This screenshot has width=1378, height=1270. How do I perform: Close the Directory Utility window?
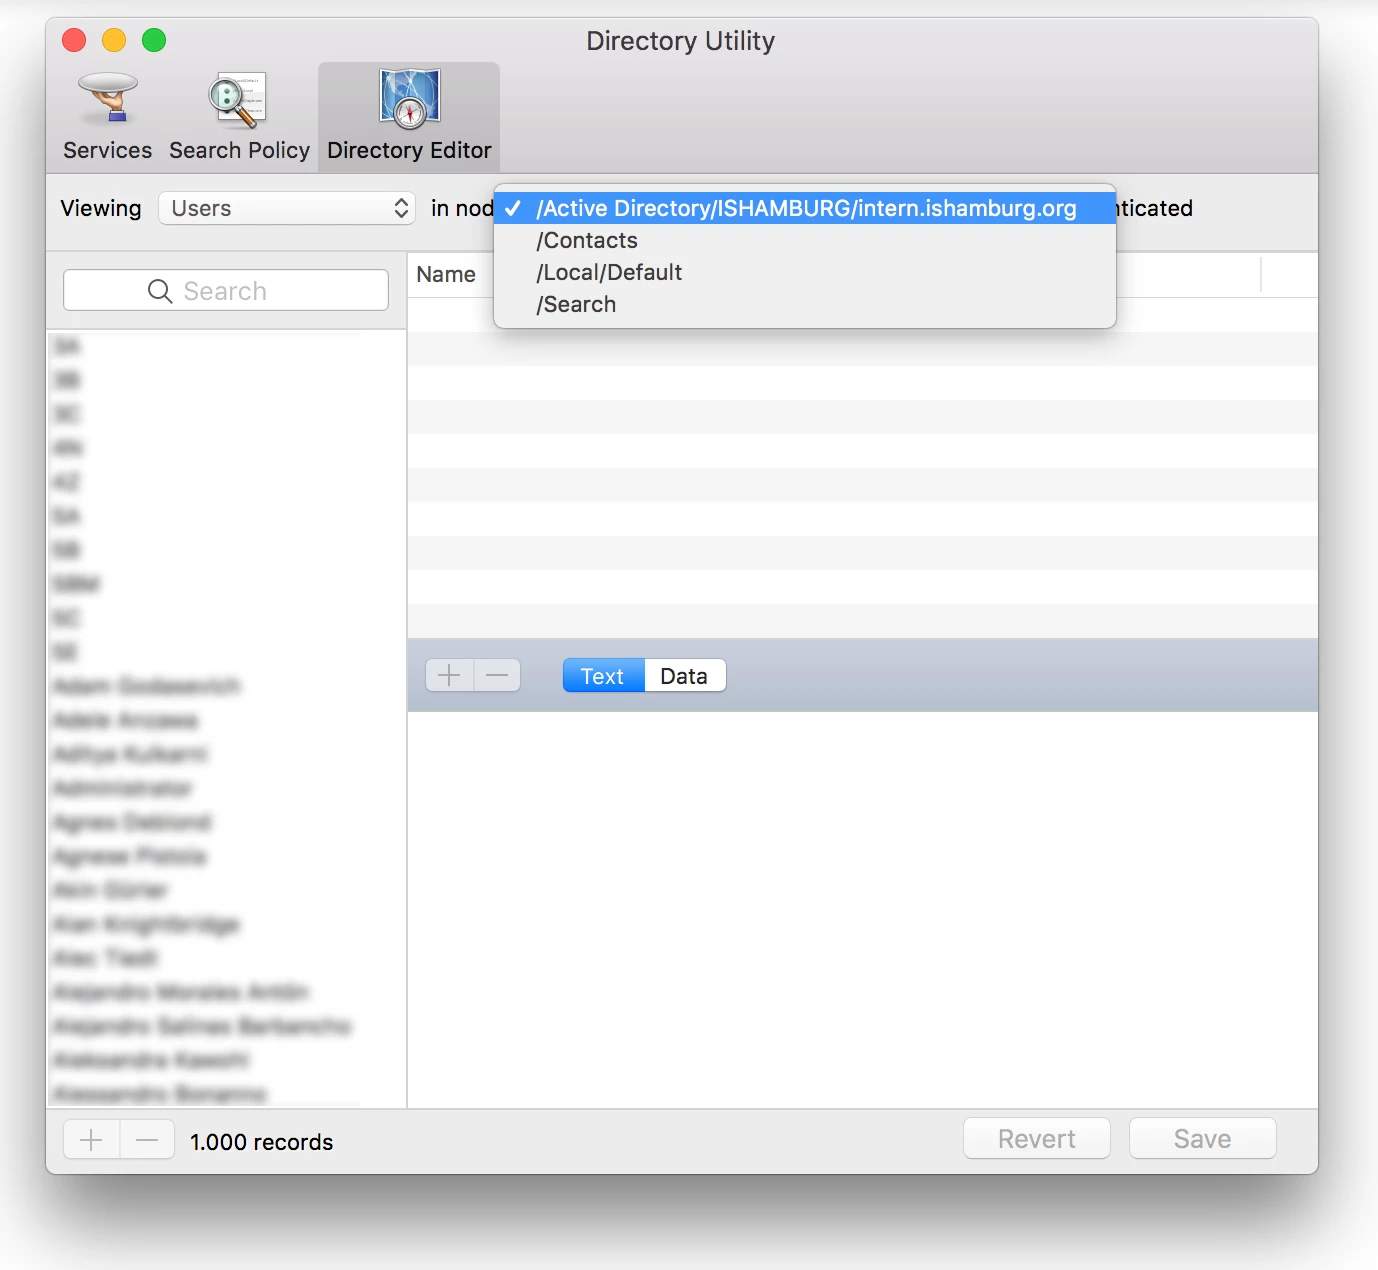click(x=74, y=40)
